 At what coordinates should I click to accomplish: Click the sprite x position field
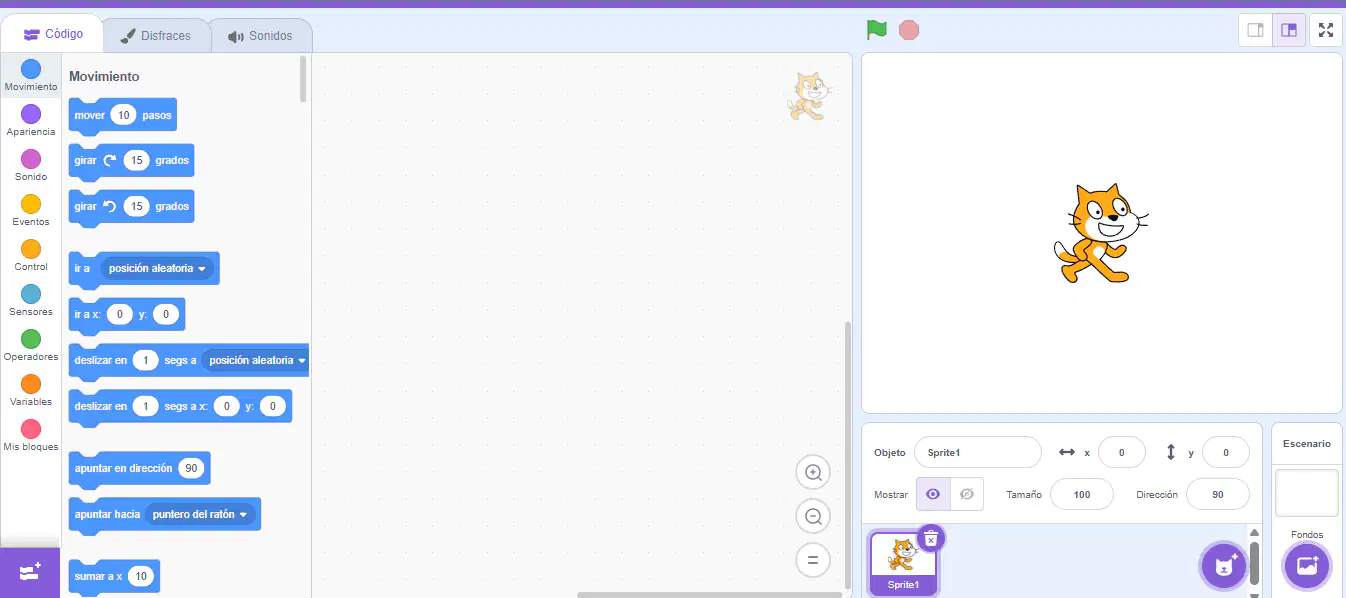point(1122,452)
